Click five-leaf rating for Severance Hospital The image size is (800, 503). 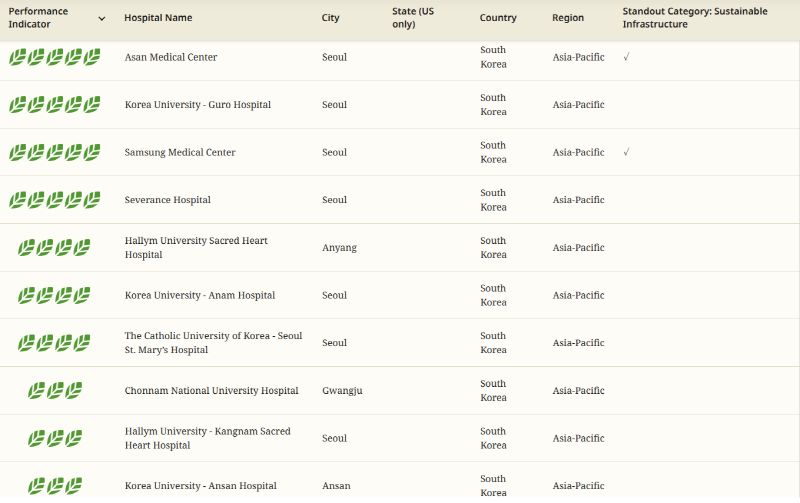55,200
